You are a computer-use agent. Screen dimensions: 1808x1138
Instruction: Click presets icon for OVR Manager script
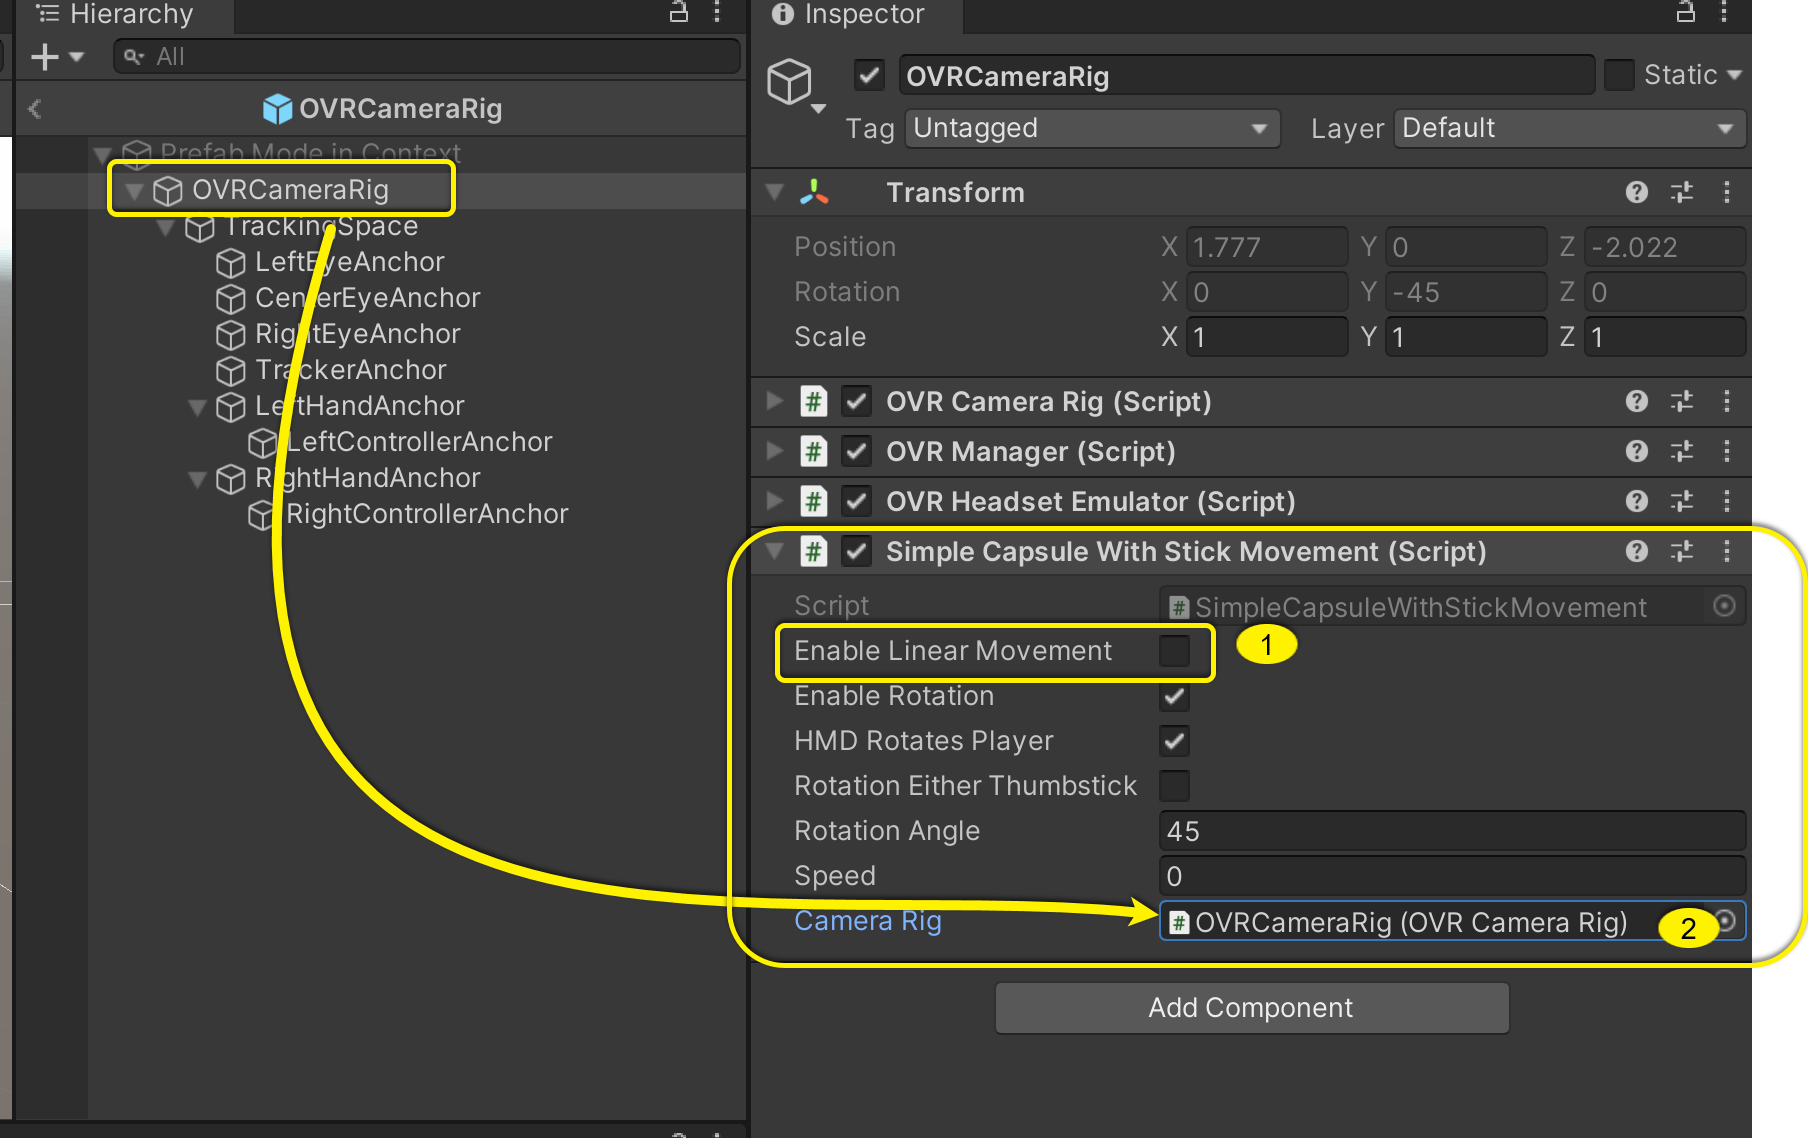coord(1682,451)
